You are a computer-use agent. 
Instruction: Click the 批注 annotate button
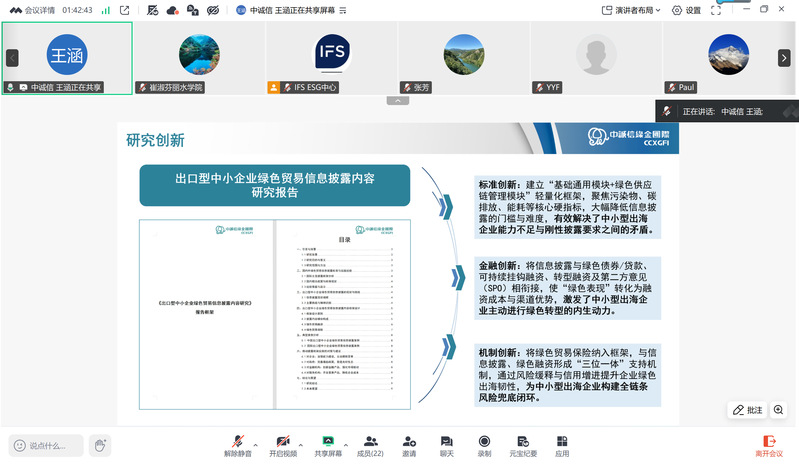click(x=748, y=410)
